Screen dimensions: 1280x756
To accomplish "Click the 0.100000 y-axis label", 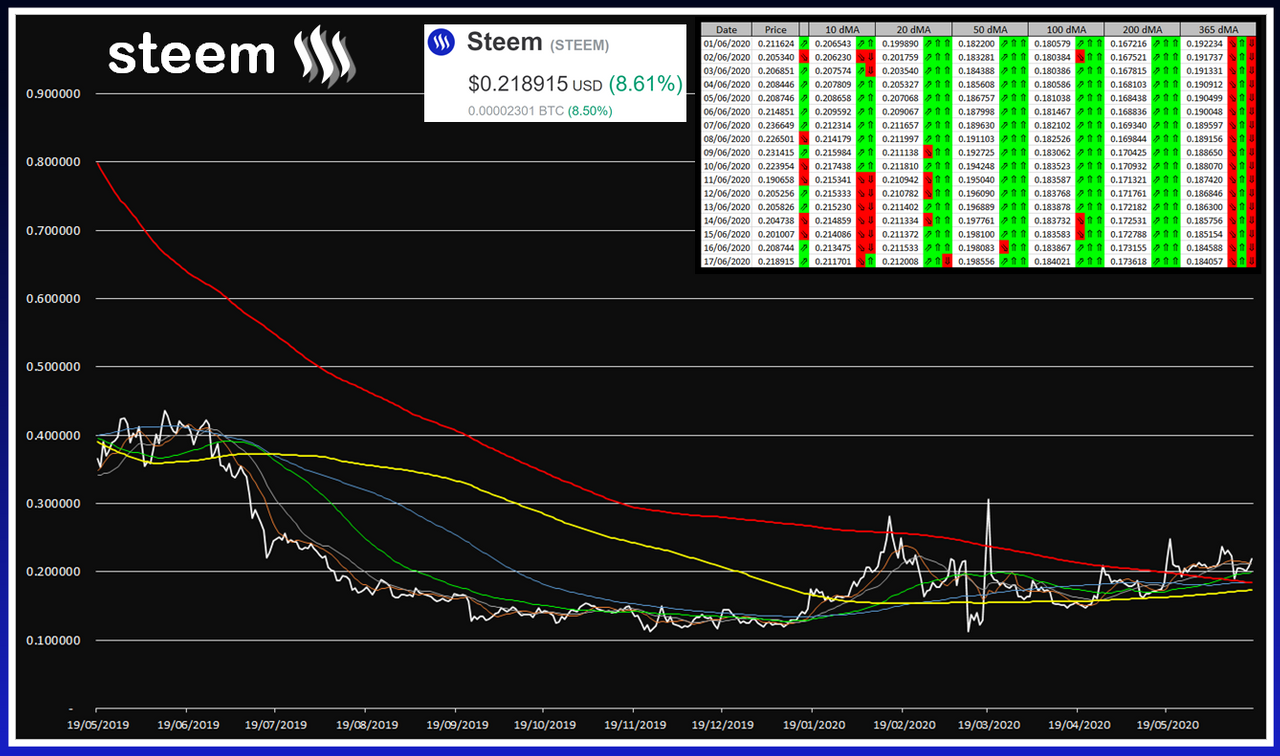I will (53, 640).
